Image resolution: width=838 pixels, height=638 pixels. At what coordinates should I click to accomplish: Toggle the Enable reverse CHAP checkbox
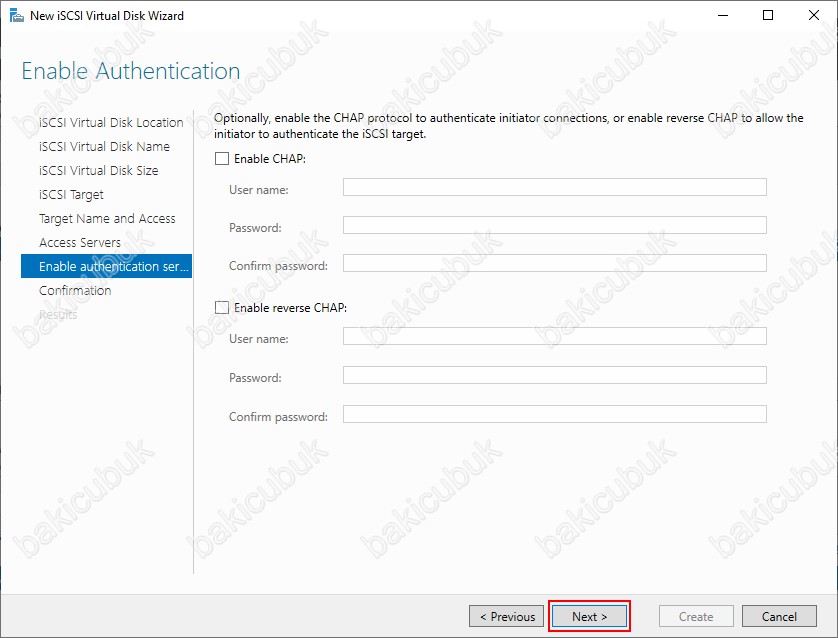point(222,308)
